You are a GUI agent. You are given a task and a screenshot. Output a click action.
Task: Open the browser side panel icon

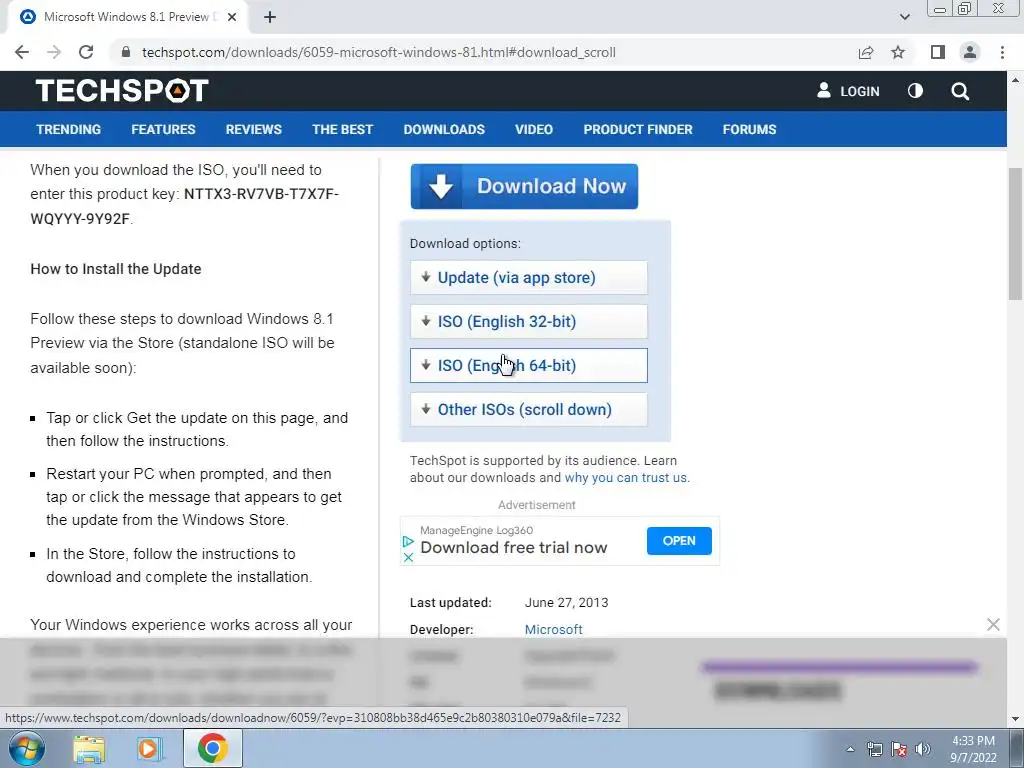(938, 52)
